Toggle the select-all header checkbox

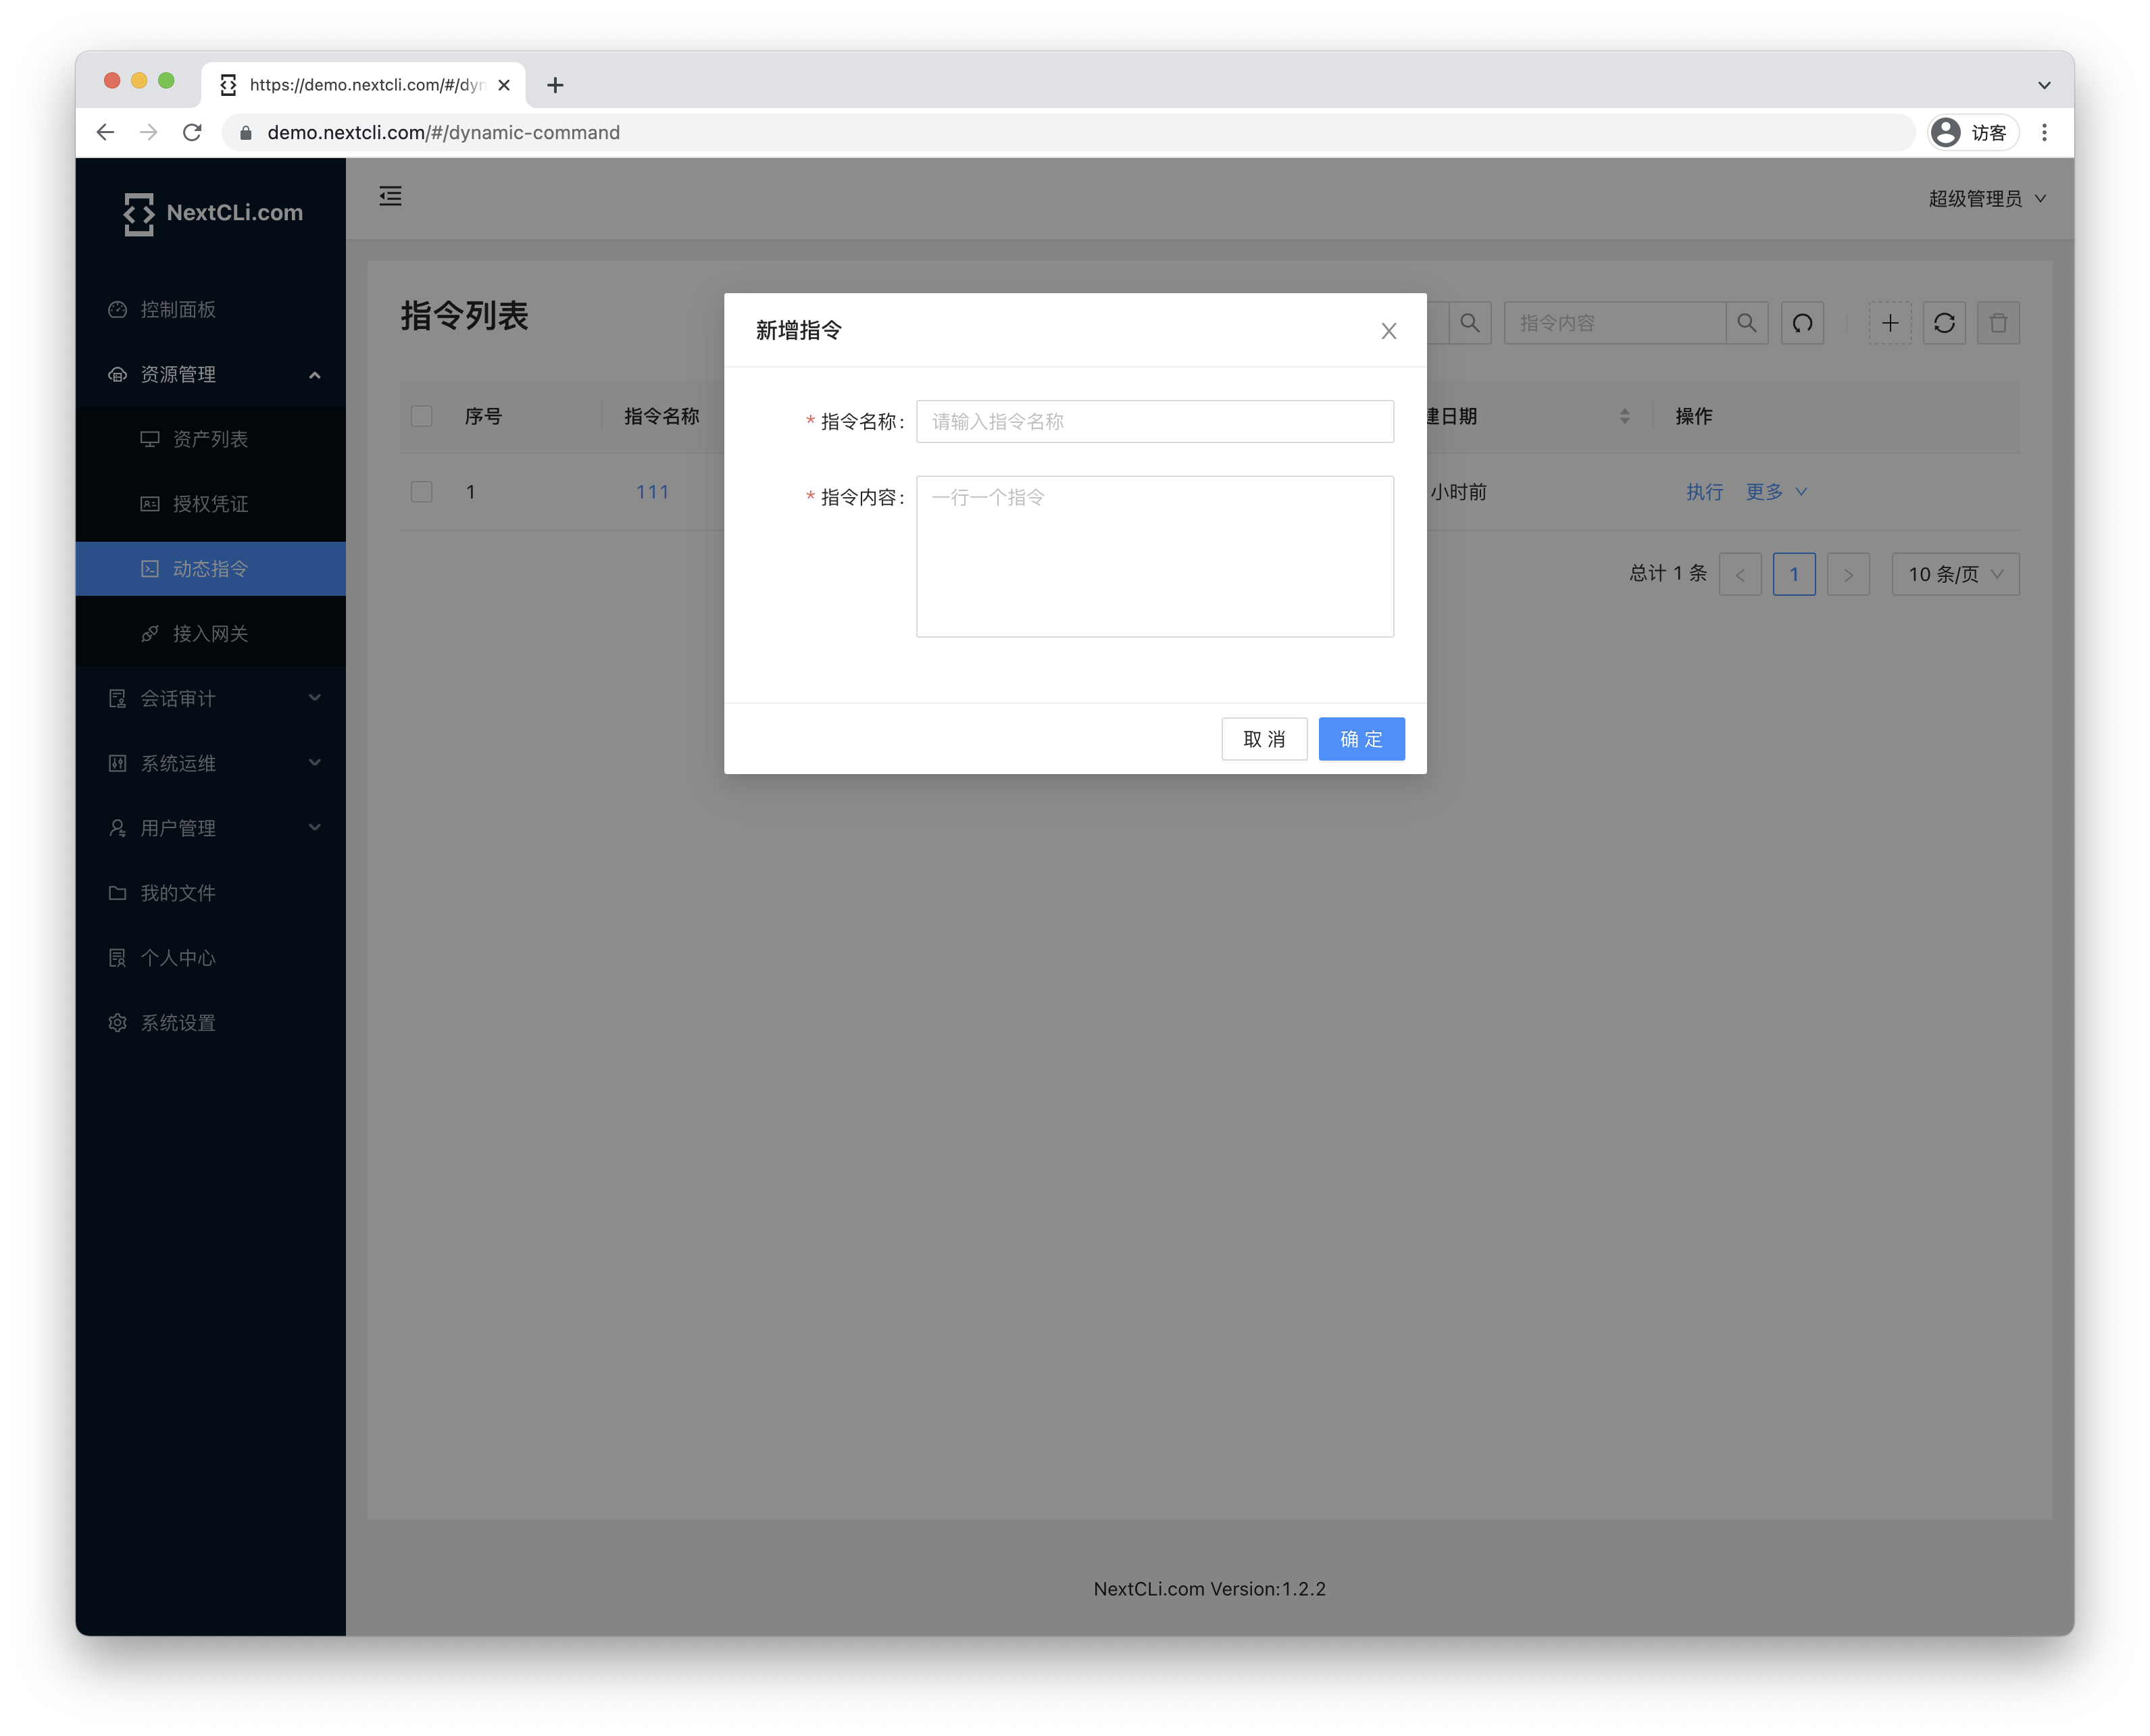(421, 416)
